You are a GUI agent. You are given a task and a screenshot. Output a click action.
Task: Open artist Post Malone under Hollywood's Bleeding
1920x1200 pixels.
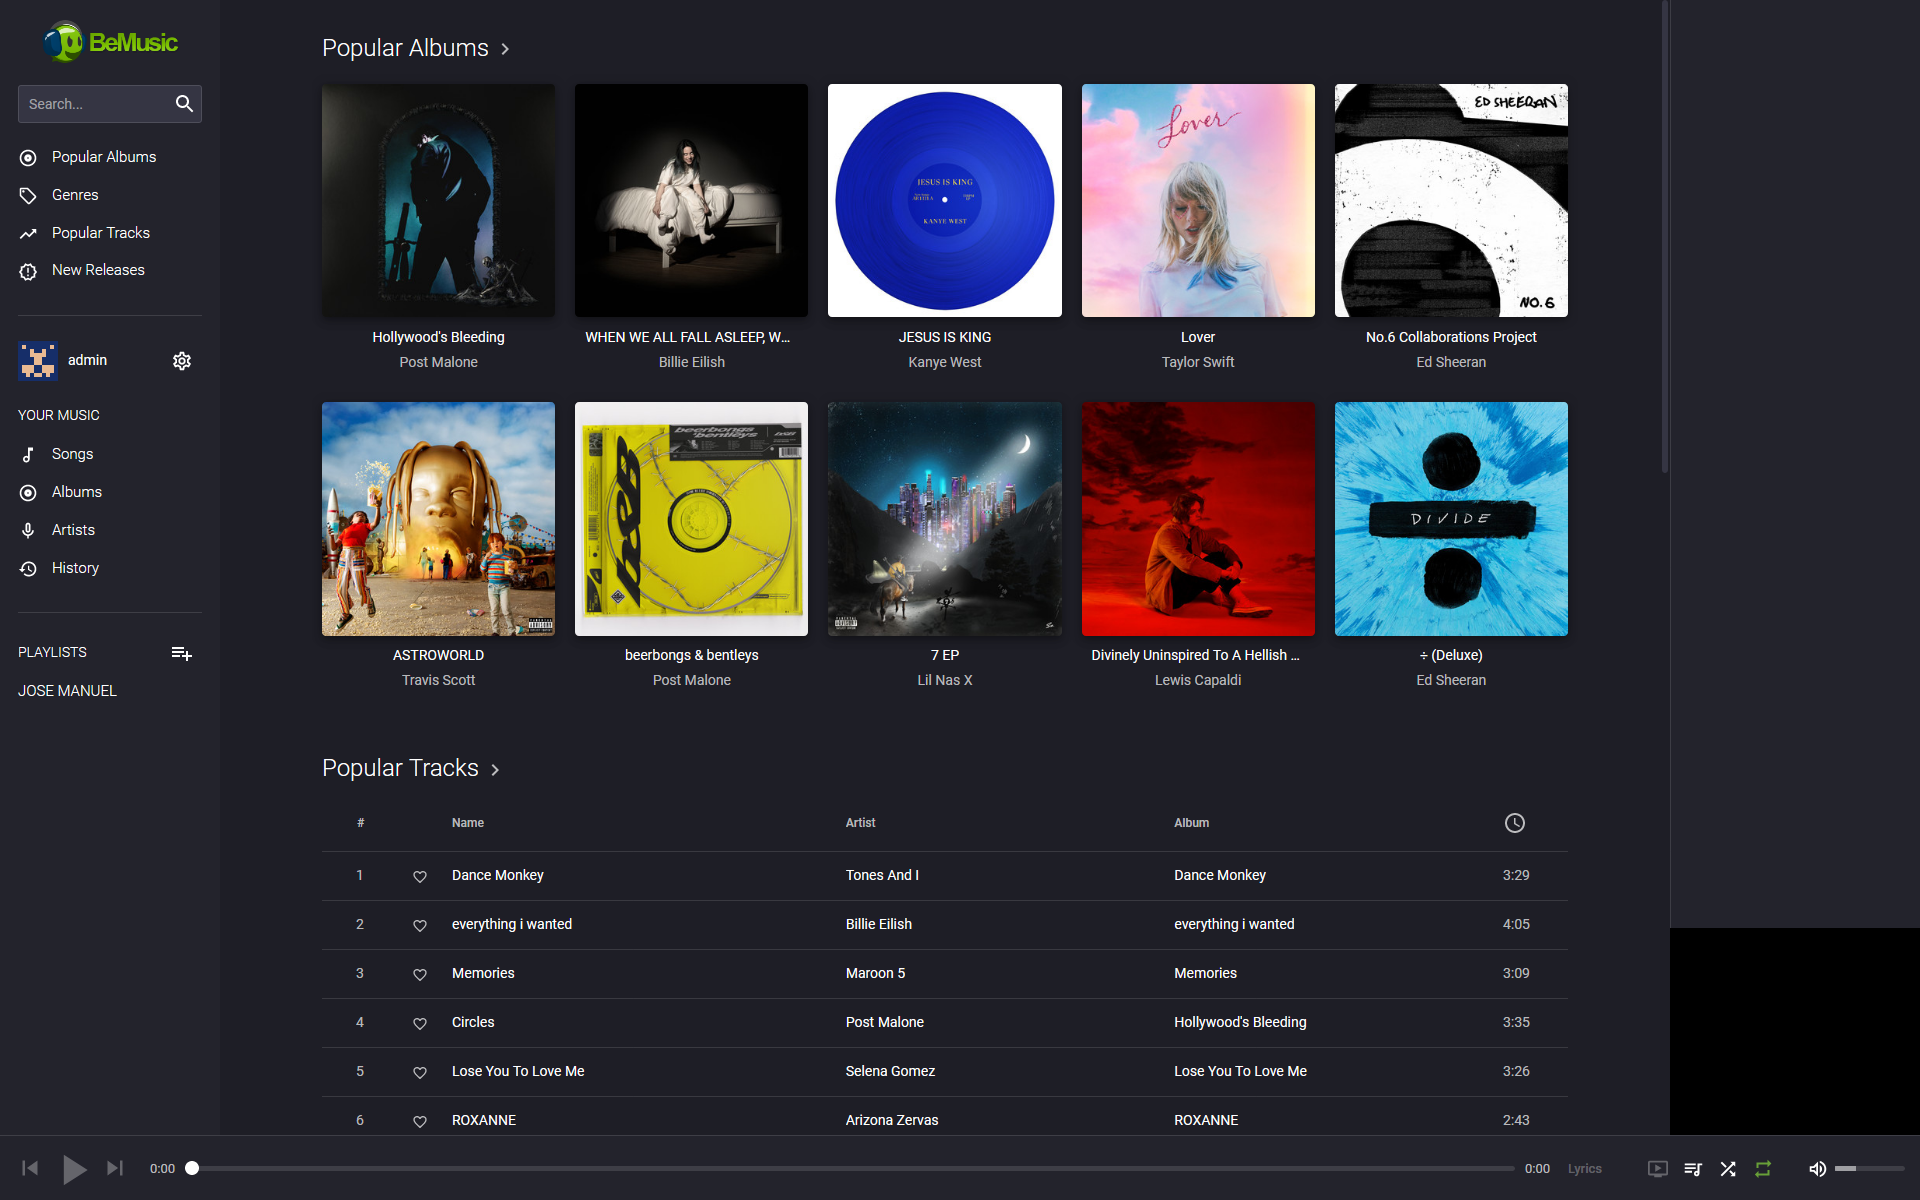point(438,362)
